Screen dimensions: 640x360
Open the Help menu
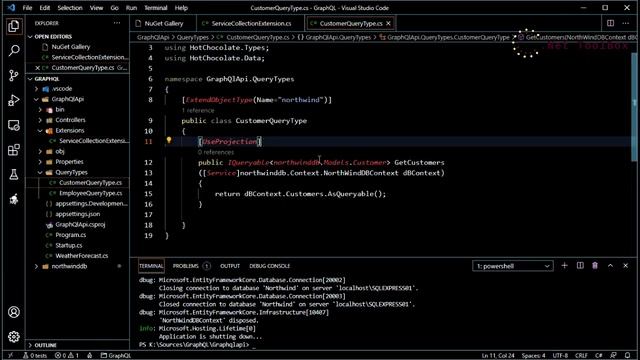pos(181,8)
